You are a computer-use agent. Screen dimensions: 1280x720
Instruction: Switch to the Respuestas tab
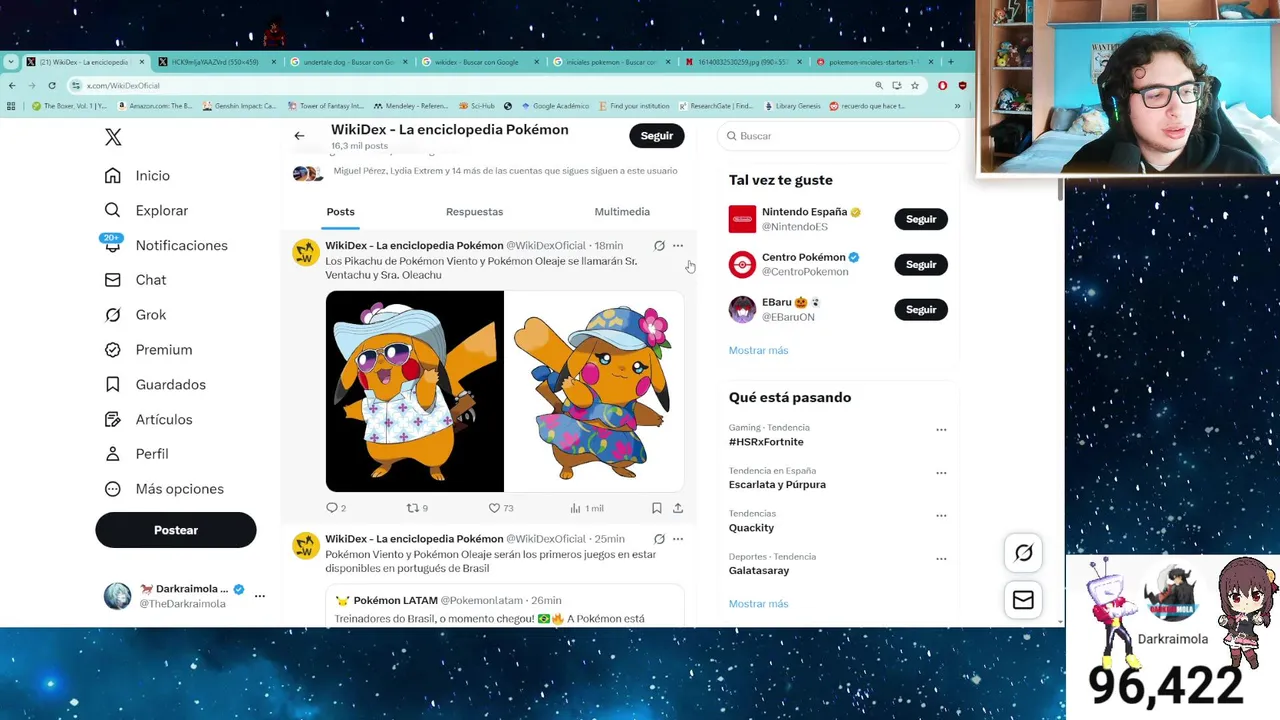coord(474,211)
